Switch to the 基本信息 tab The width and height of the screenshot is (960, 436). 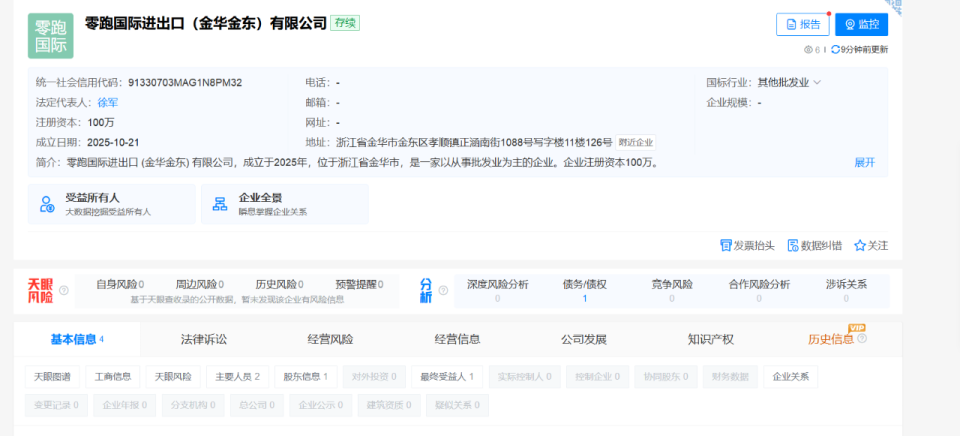(x=77, y=339)
